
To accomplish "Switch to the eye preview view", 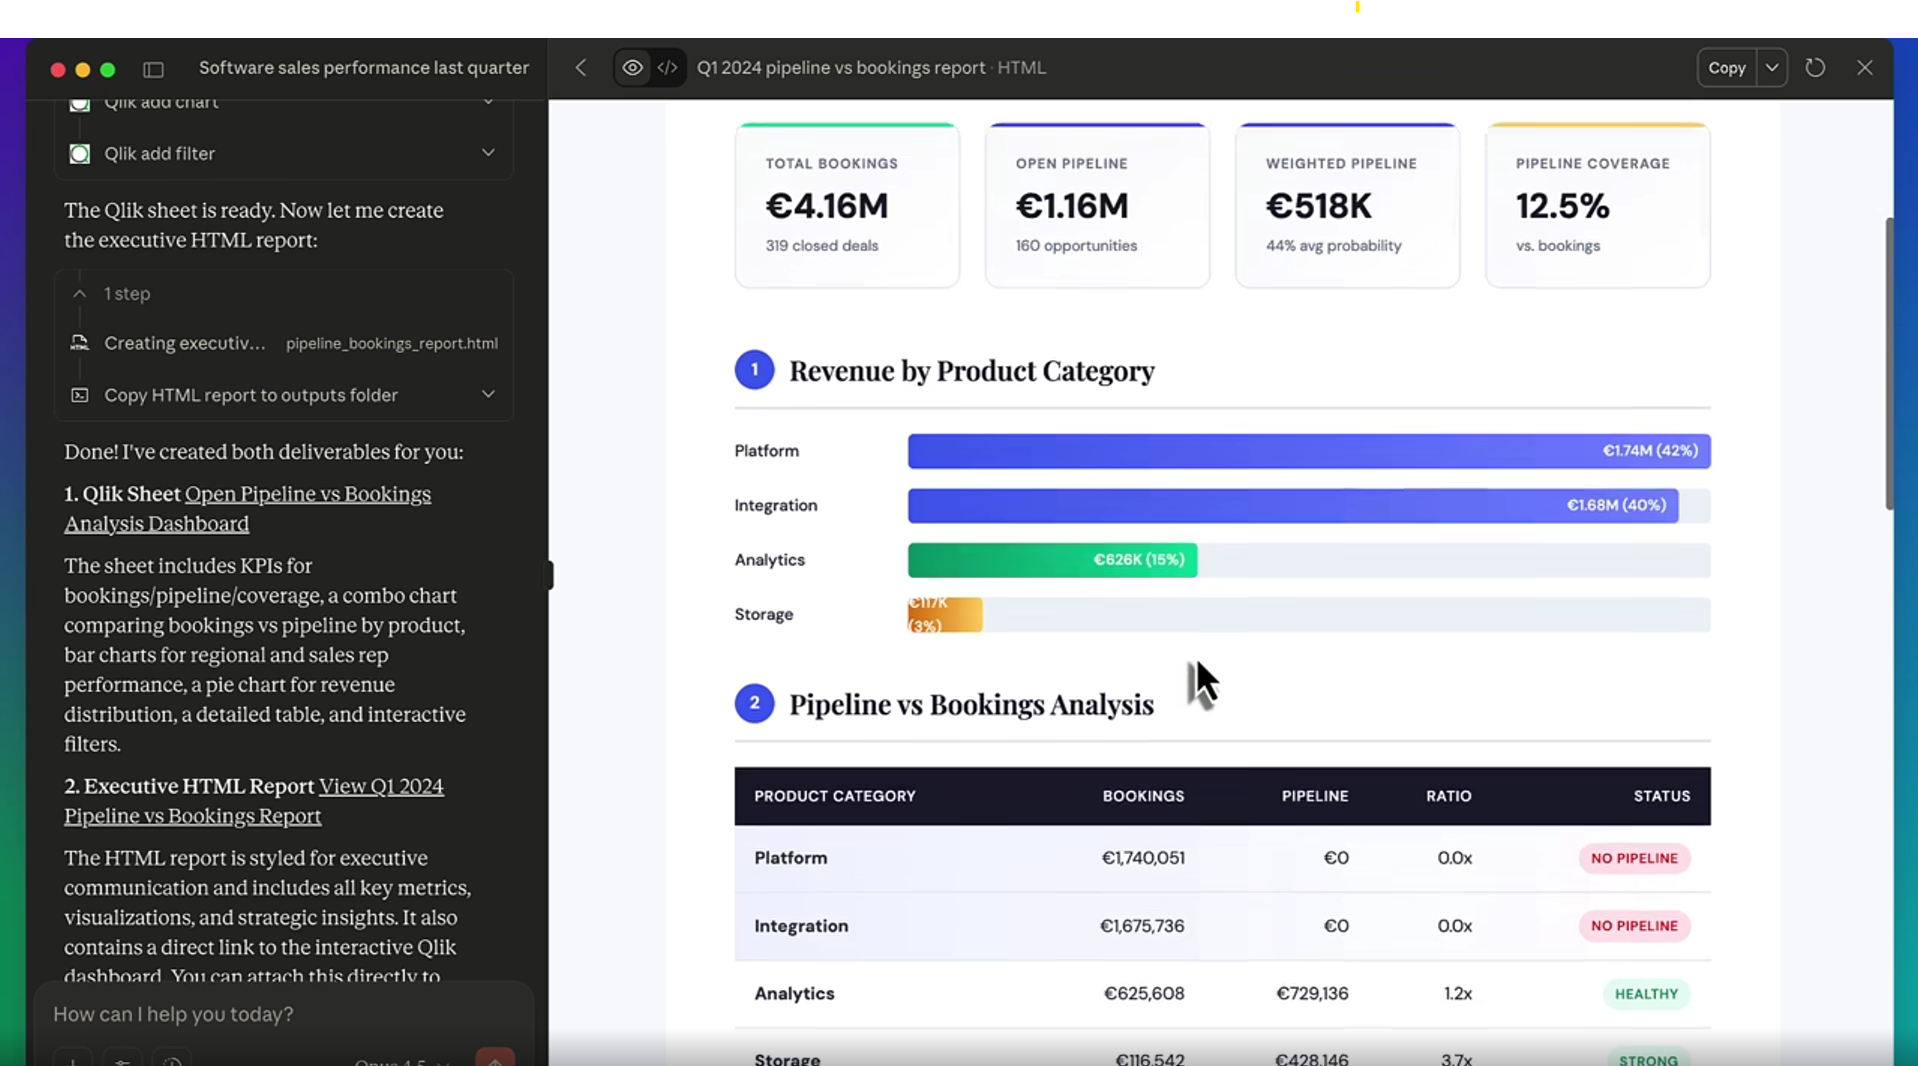I will [633, 68].
